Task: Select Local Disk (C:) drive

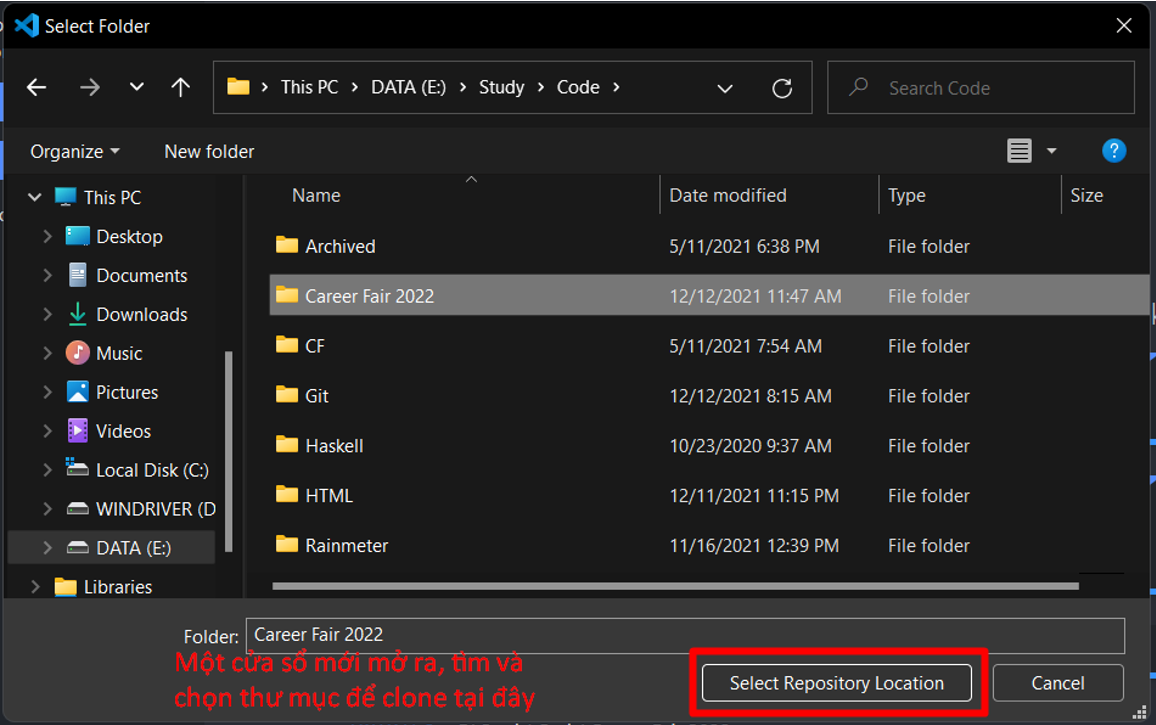Action: coord(152,470)
